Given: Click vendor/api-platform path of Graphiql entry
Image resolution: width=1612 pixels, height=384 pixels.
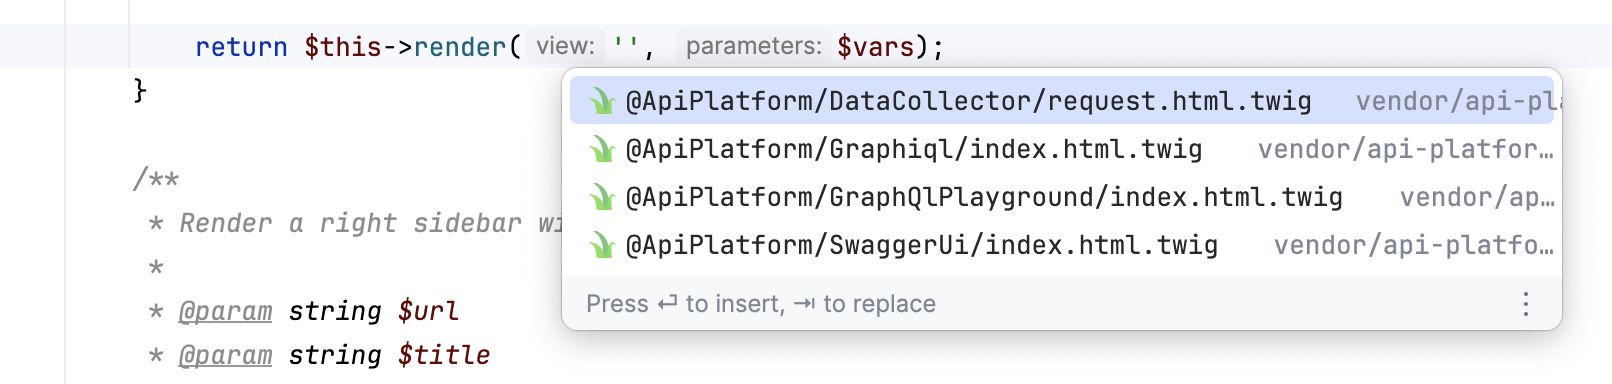Looking at the screenshot, I should (x=1405, y=149).
